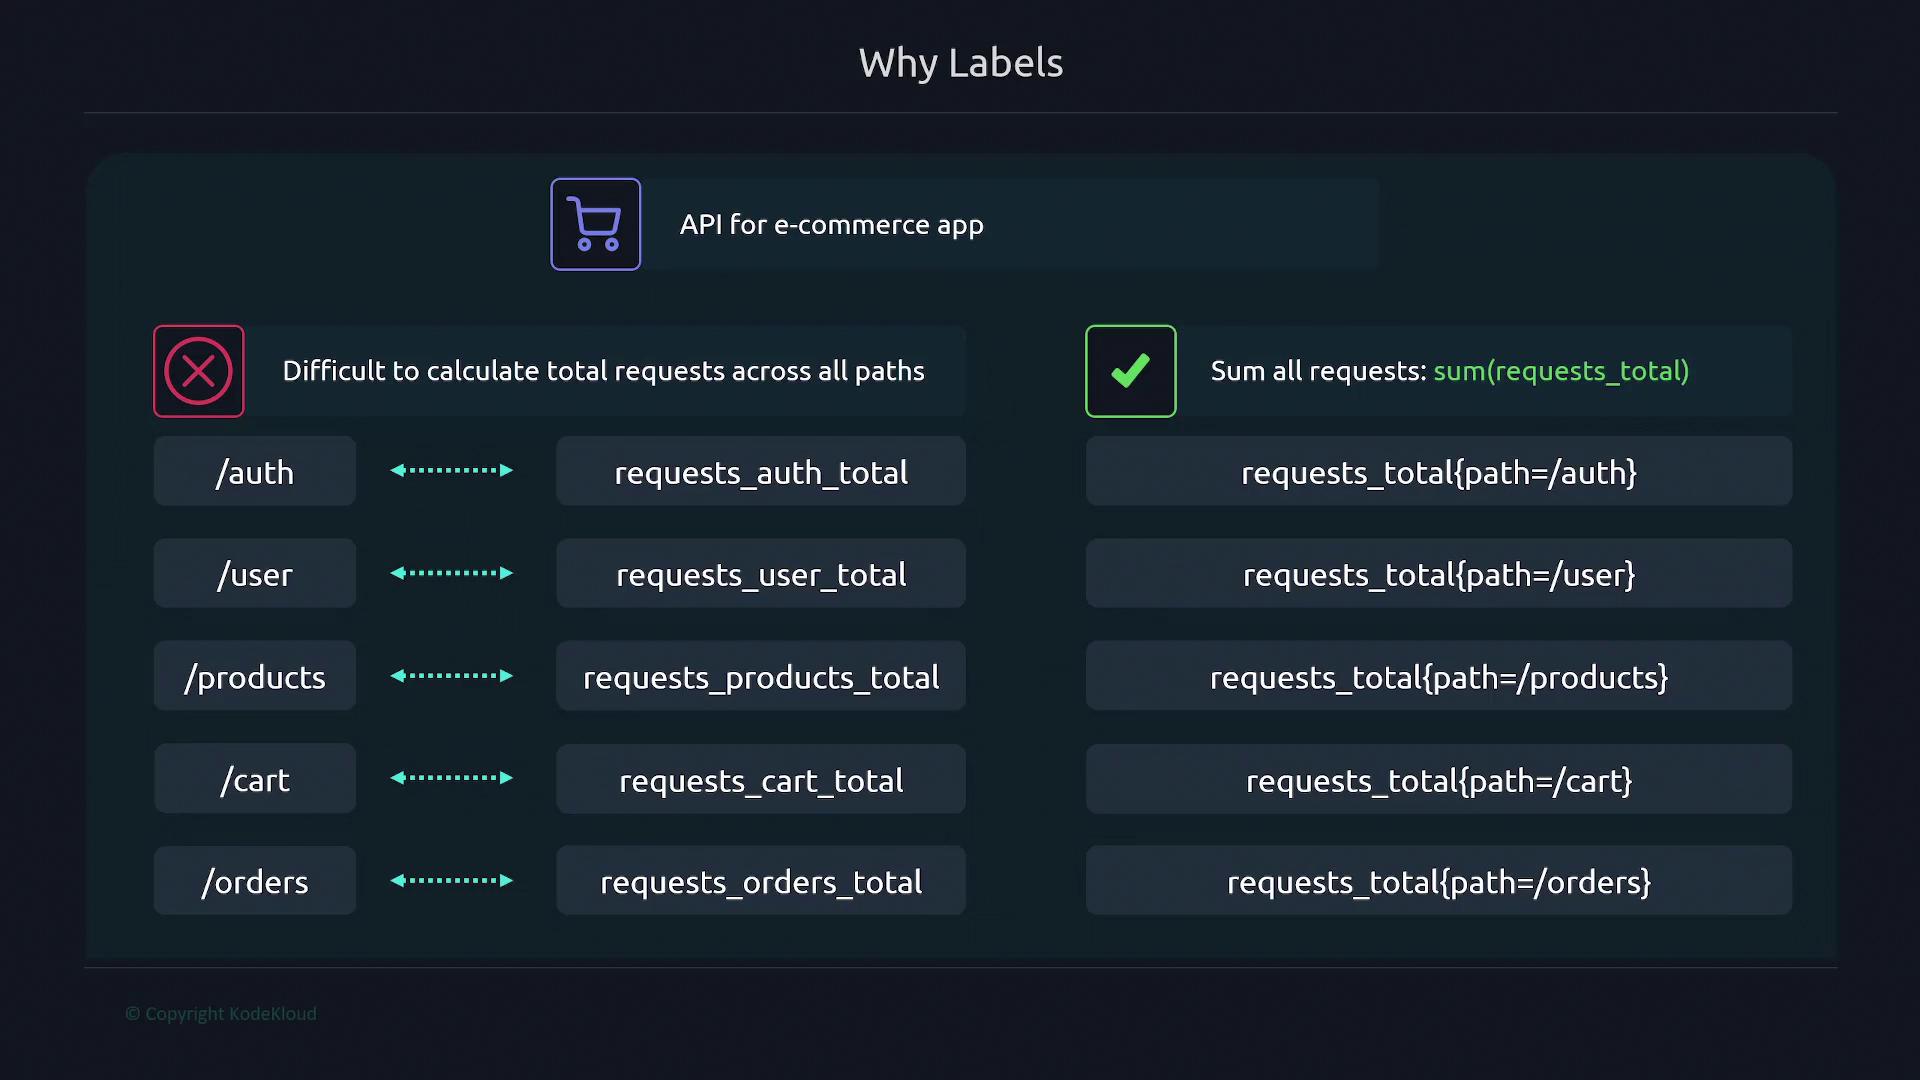This screenshot has width=1920, height=1080.
Task: Click the green checkmark icon
Action: (1130, 371)
